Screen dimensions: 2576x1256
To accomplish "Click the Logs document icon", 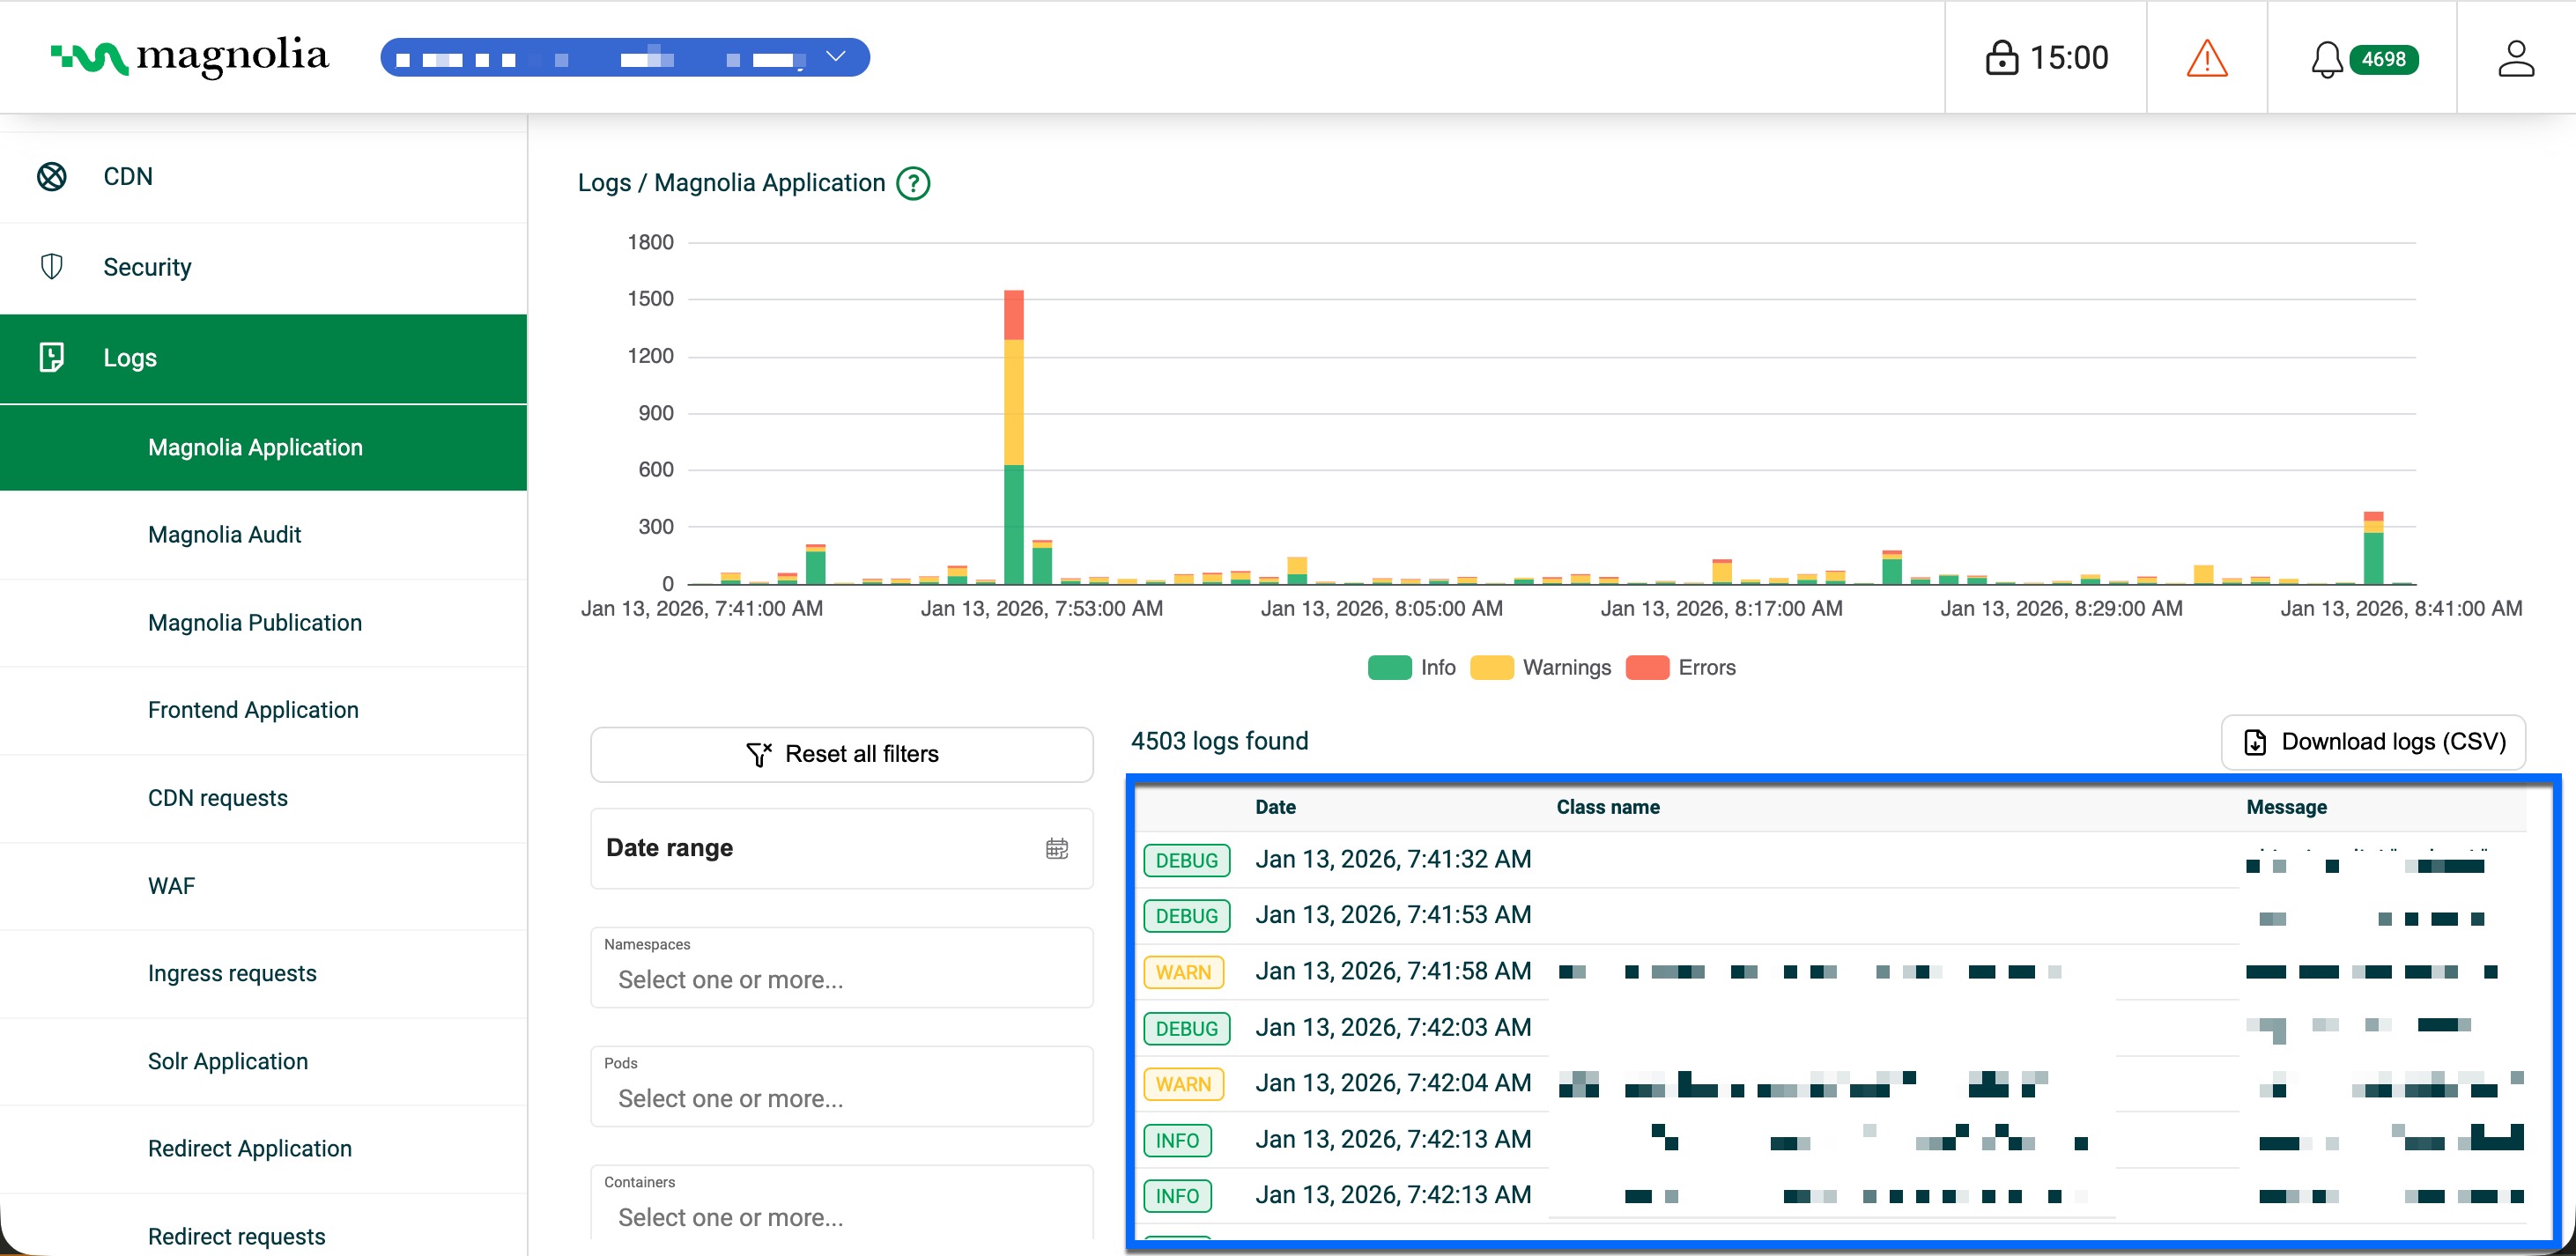I will click(52, 358).
